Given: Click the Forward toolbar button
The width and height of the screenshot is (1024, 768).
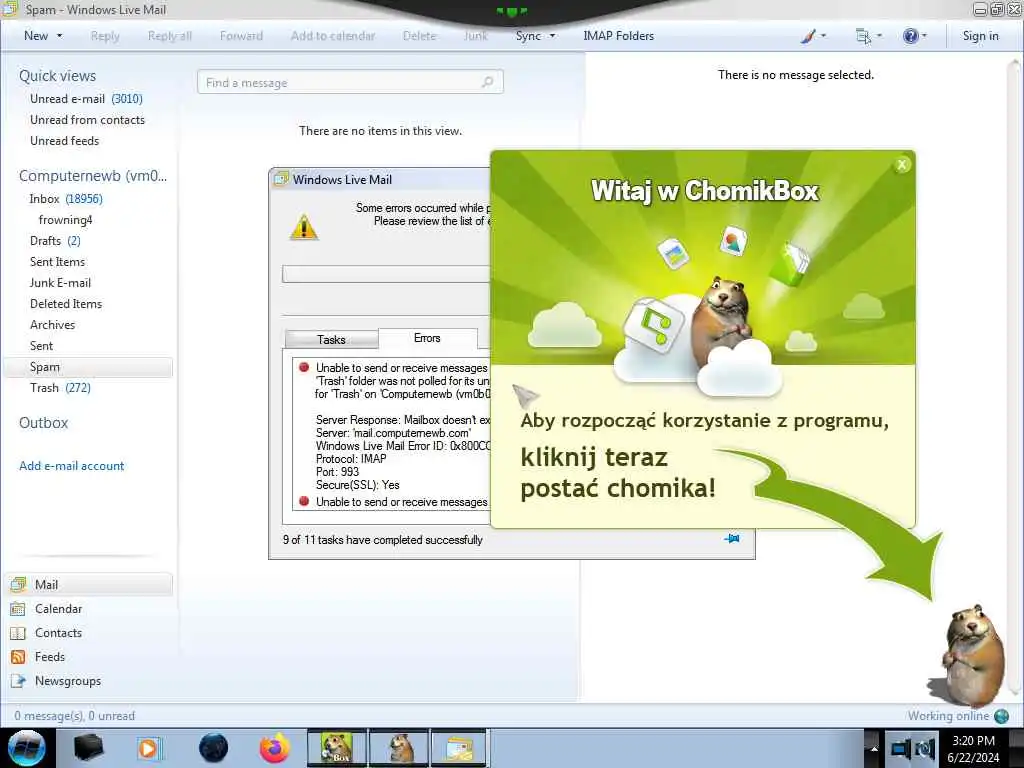Looking at the screenshot, I should [x=241, y=36].
